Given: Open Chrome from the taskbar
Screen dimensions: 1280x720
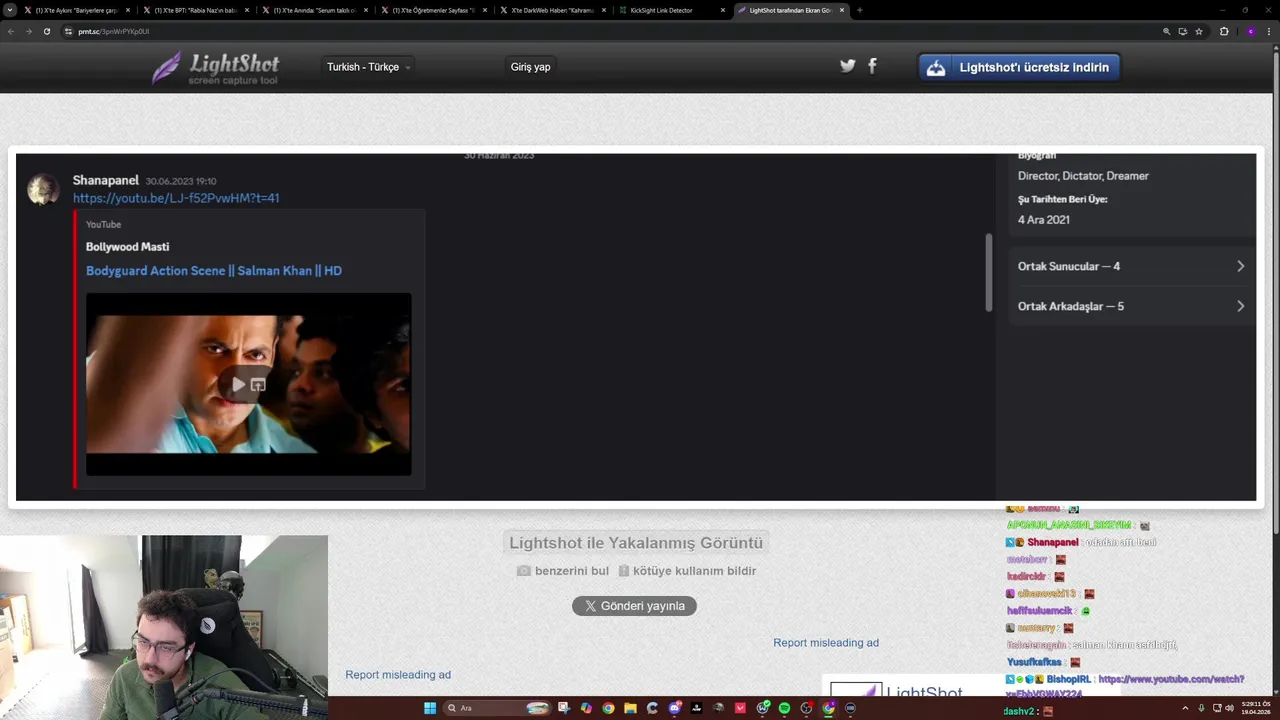Looking at the screenshot, I should click(608, 708).
